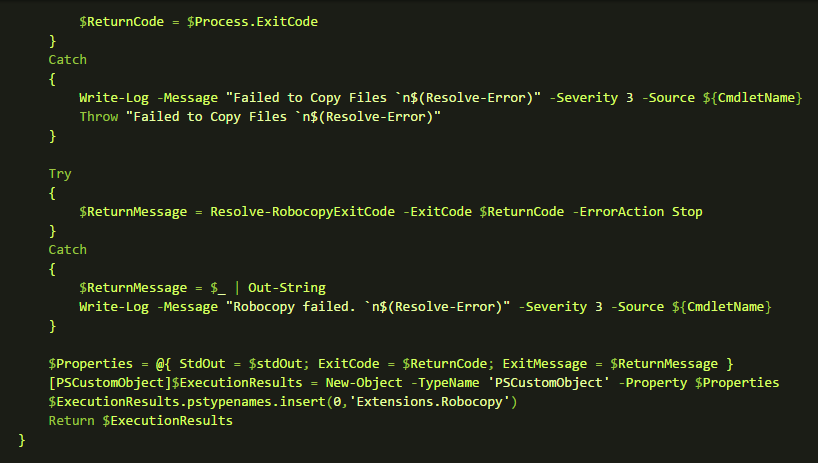Click Resolve-RobocopyExitCode function call
The height and width of the screenshot is (463, 818).
pos(303,212)
